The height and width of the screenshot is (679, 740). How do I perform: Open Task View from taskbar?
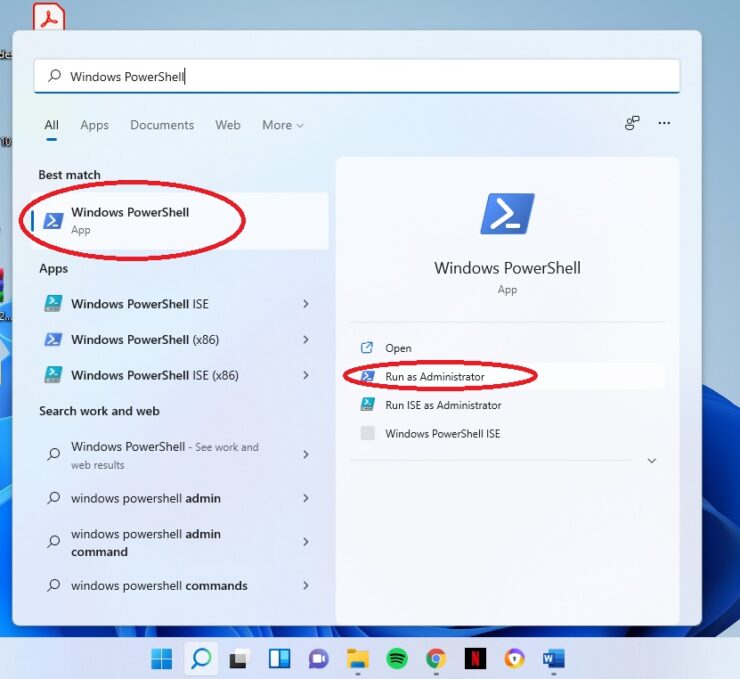pos(240,659)
